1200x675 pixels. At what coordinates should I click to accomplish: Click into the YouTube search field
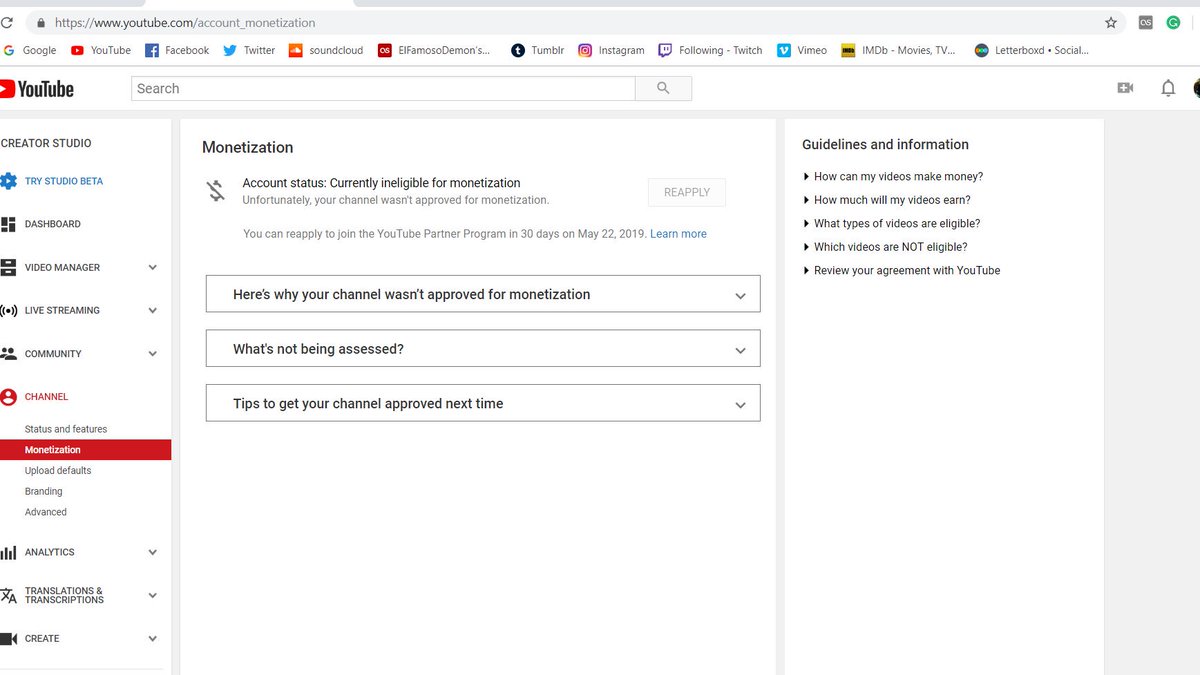pos(383,88)
